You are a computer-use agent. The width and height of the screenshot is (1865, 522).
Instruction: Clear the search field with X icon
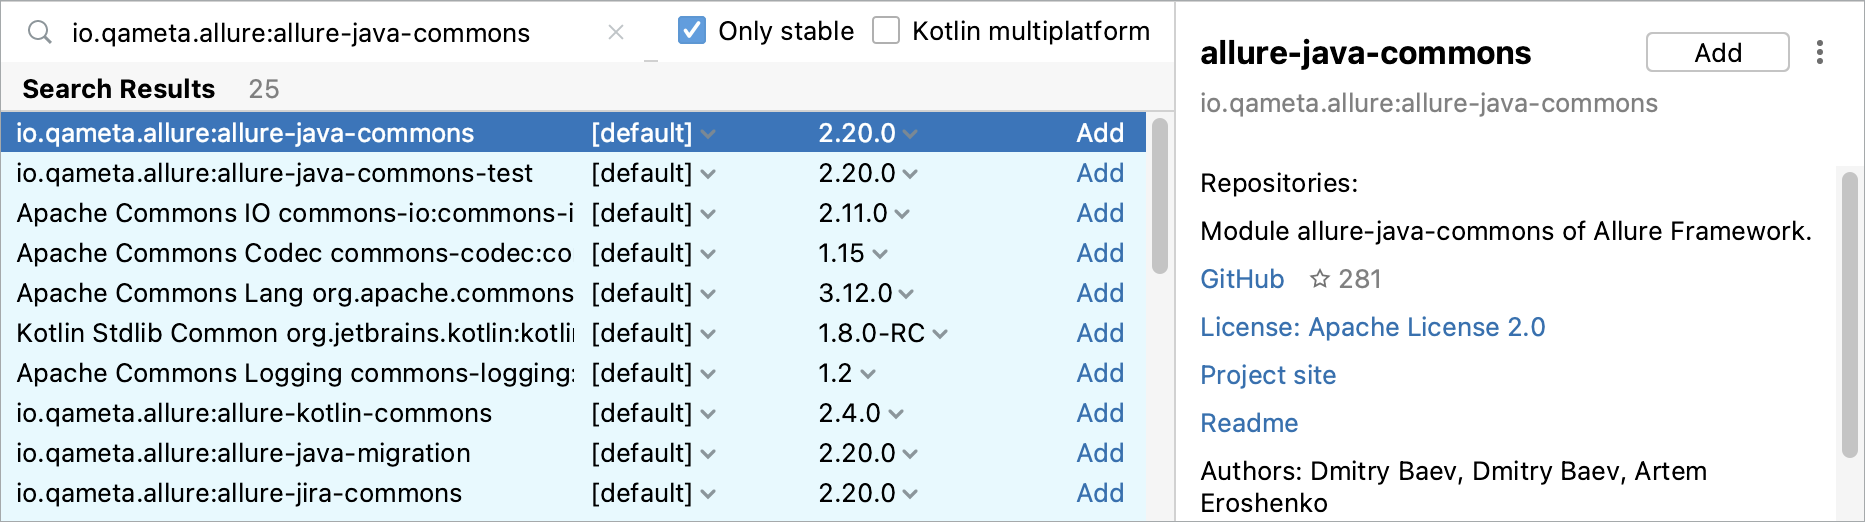pos(616,32)
